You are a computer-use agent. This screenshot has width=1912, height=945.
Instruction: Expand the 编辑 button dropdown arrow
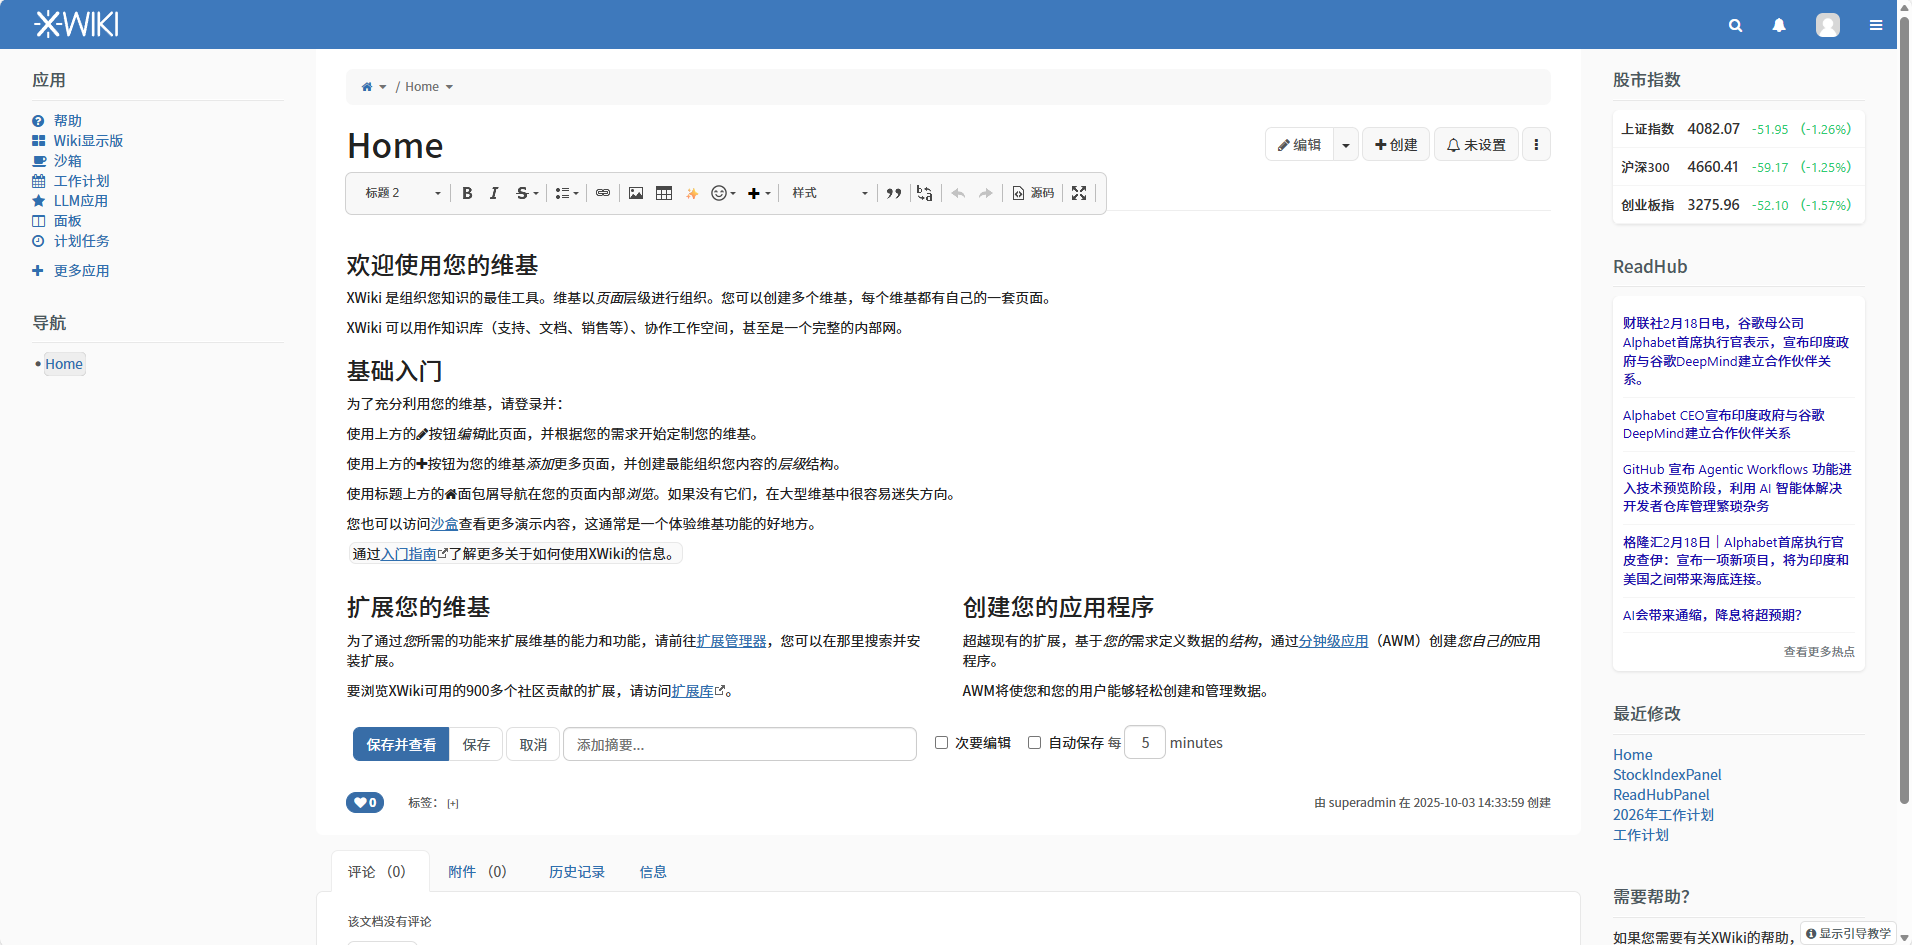coord(1344,144)
